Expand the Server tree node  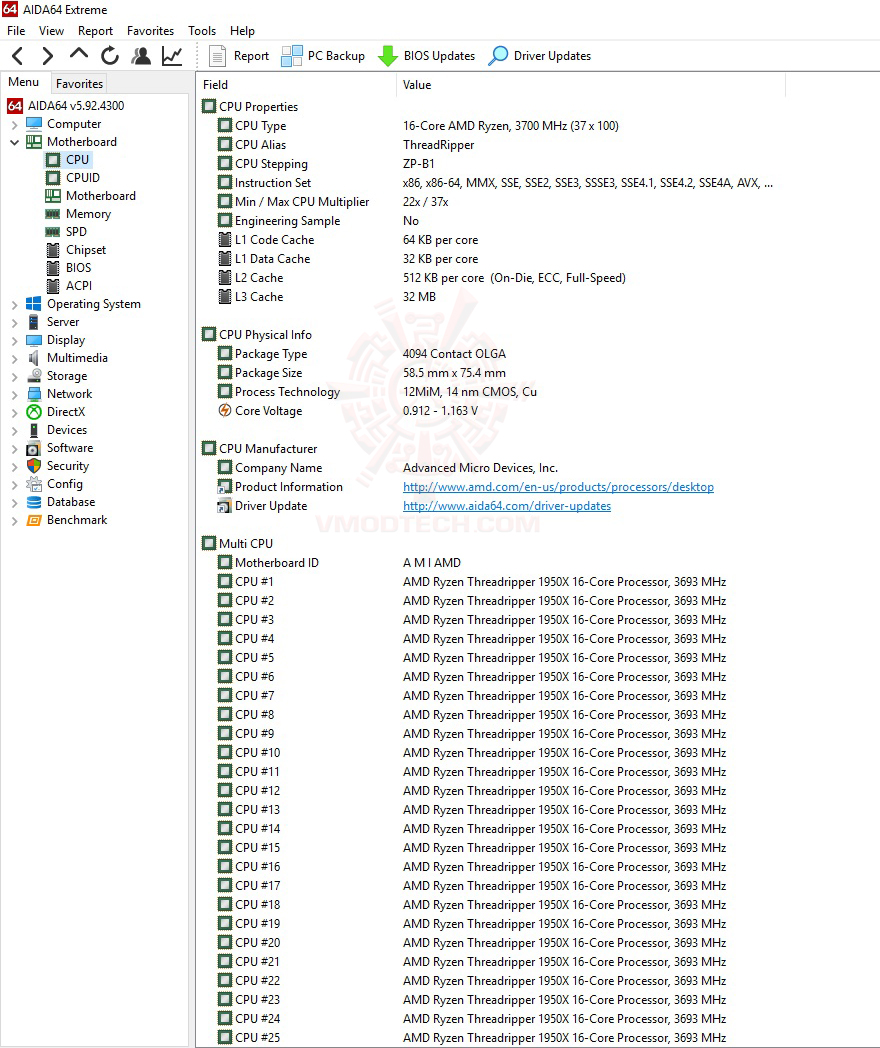[14, 323]
